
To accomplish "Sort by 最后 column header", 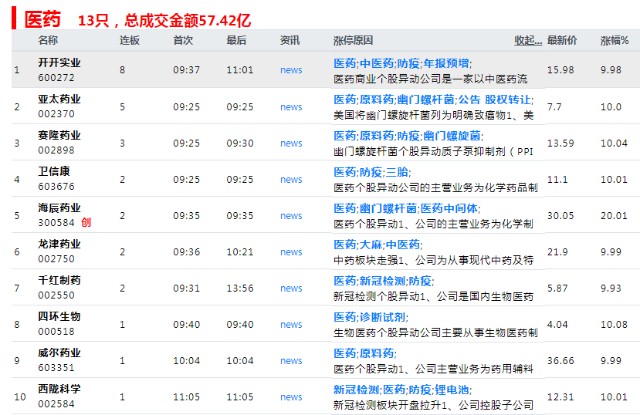I will click(237, 40).
